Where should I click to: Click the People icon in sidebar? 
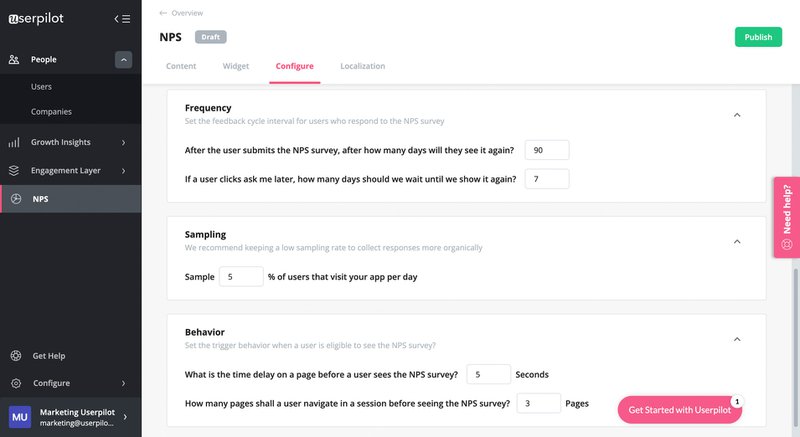pyautogui.click(x=14, y=60)
